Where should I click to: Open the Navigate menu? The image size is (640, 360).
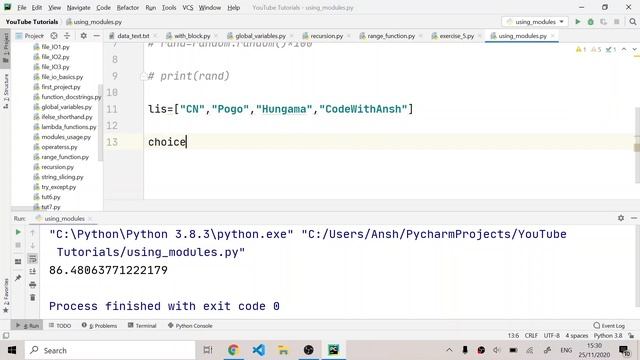(x=78, y=8)
